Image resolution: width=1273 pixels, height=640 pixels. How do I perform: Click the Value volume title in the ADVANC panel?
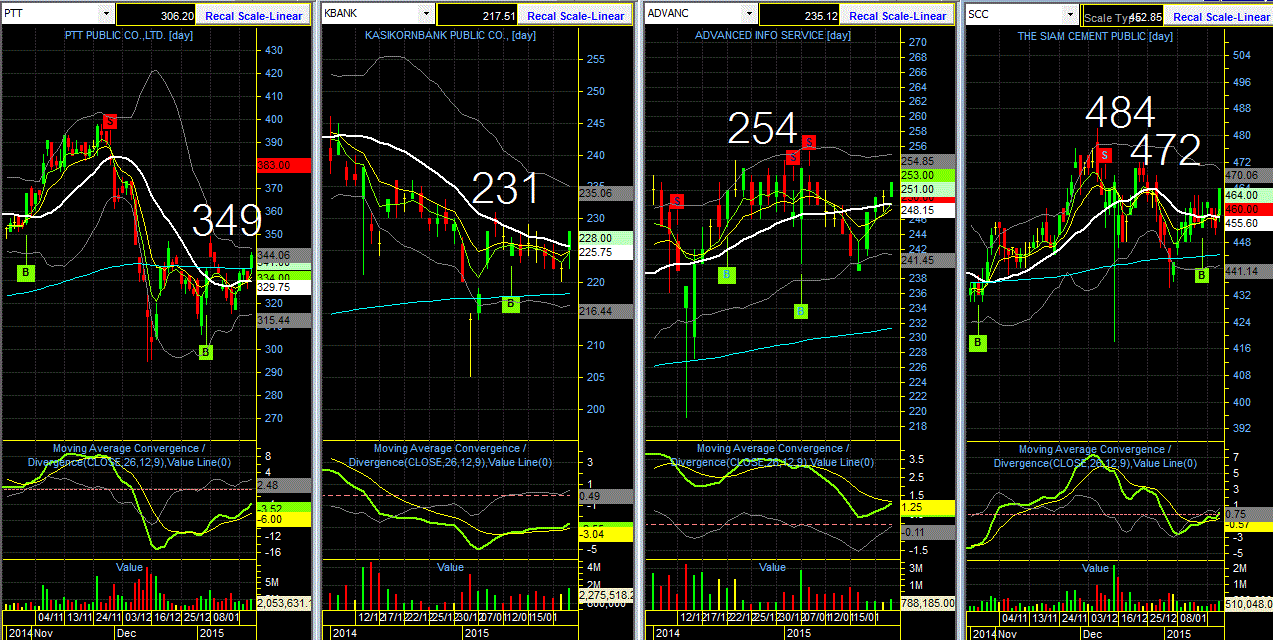(x=773, y=567)
